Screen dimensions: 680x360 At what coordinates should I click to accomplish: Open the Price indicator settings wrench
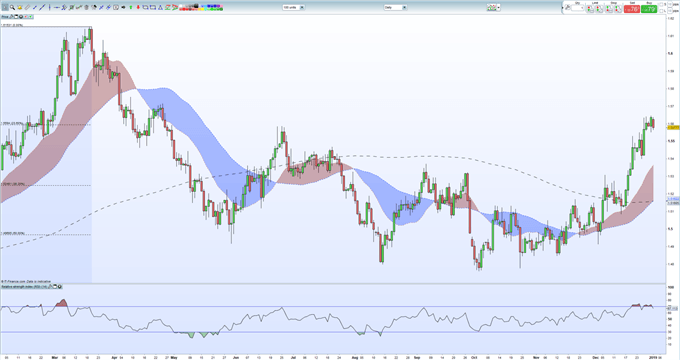11,16
